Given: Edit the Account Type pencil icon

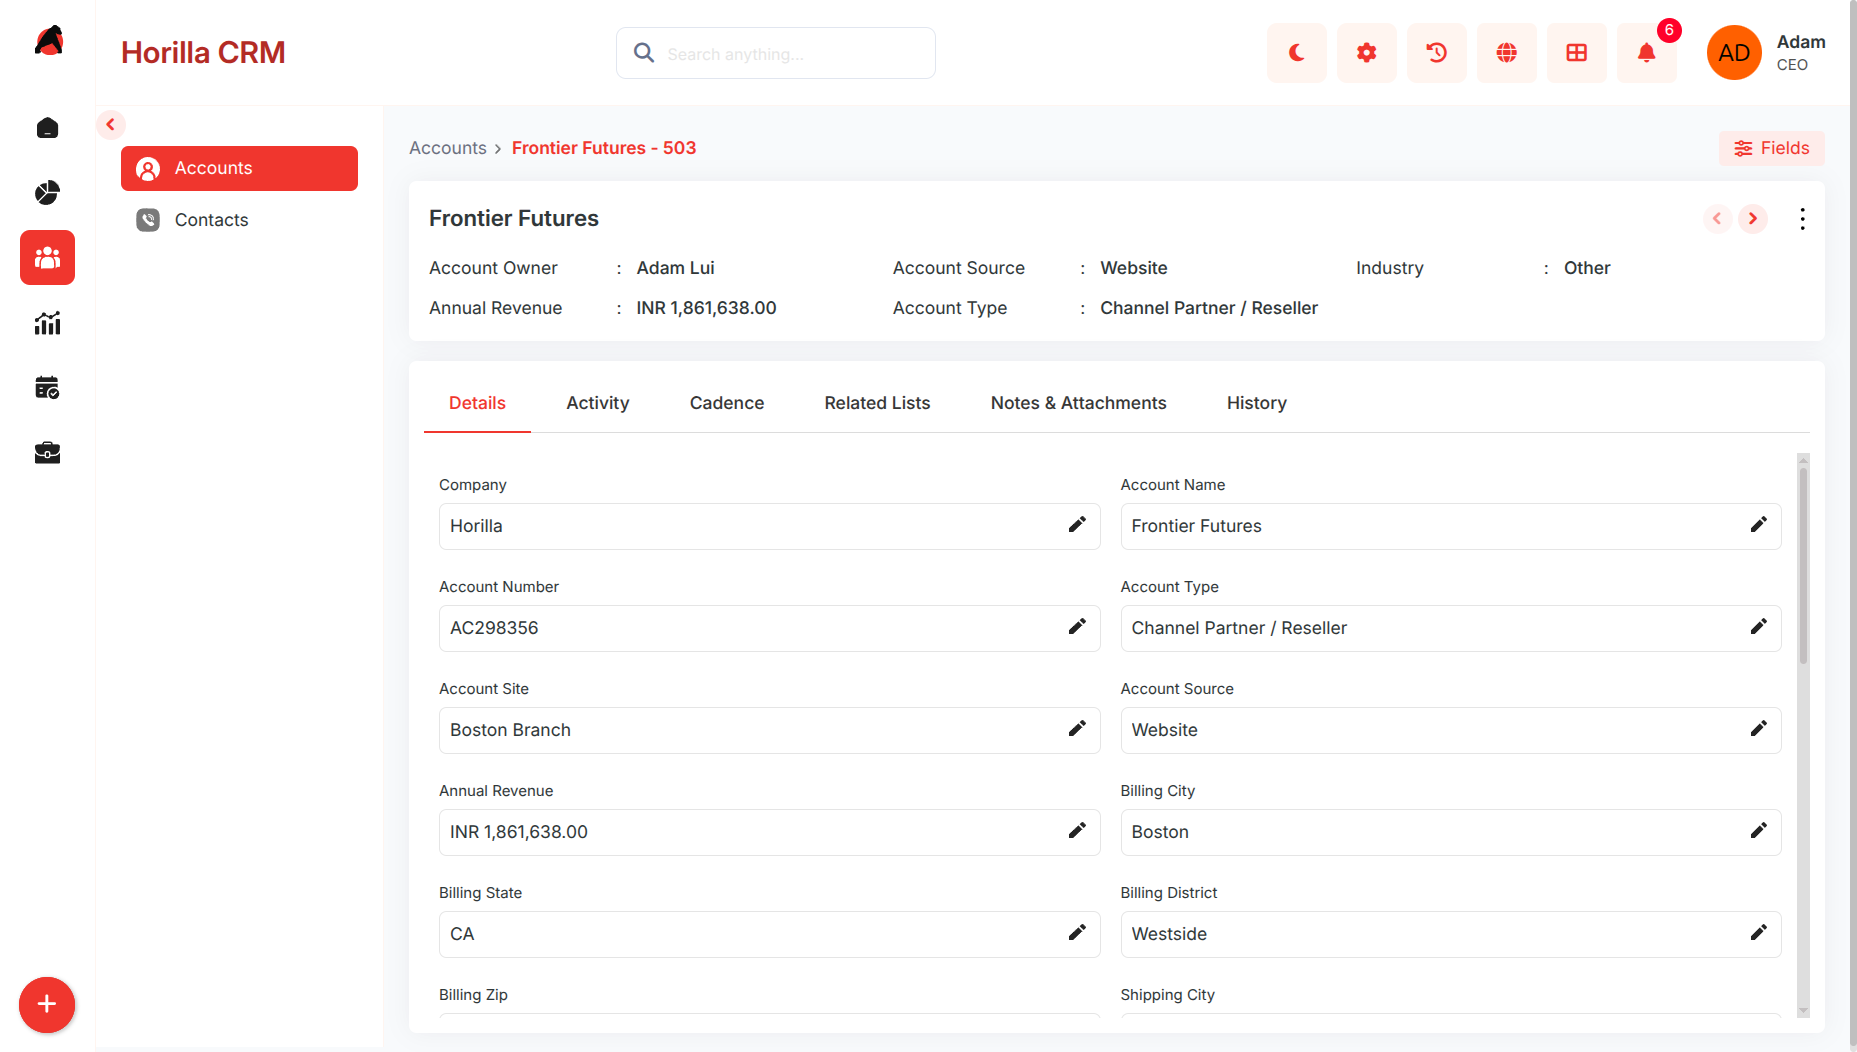Looking at the screenshot, I should coord(1758,627).
